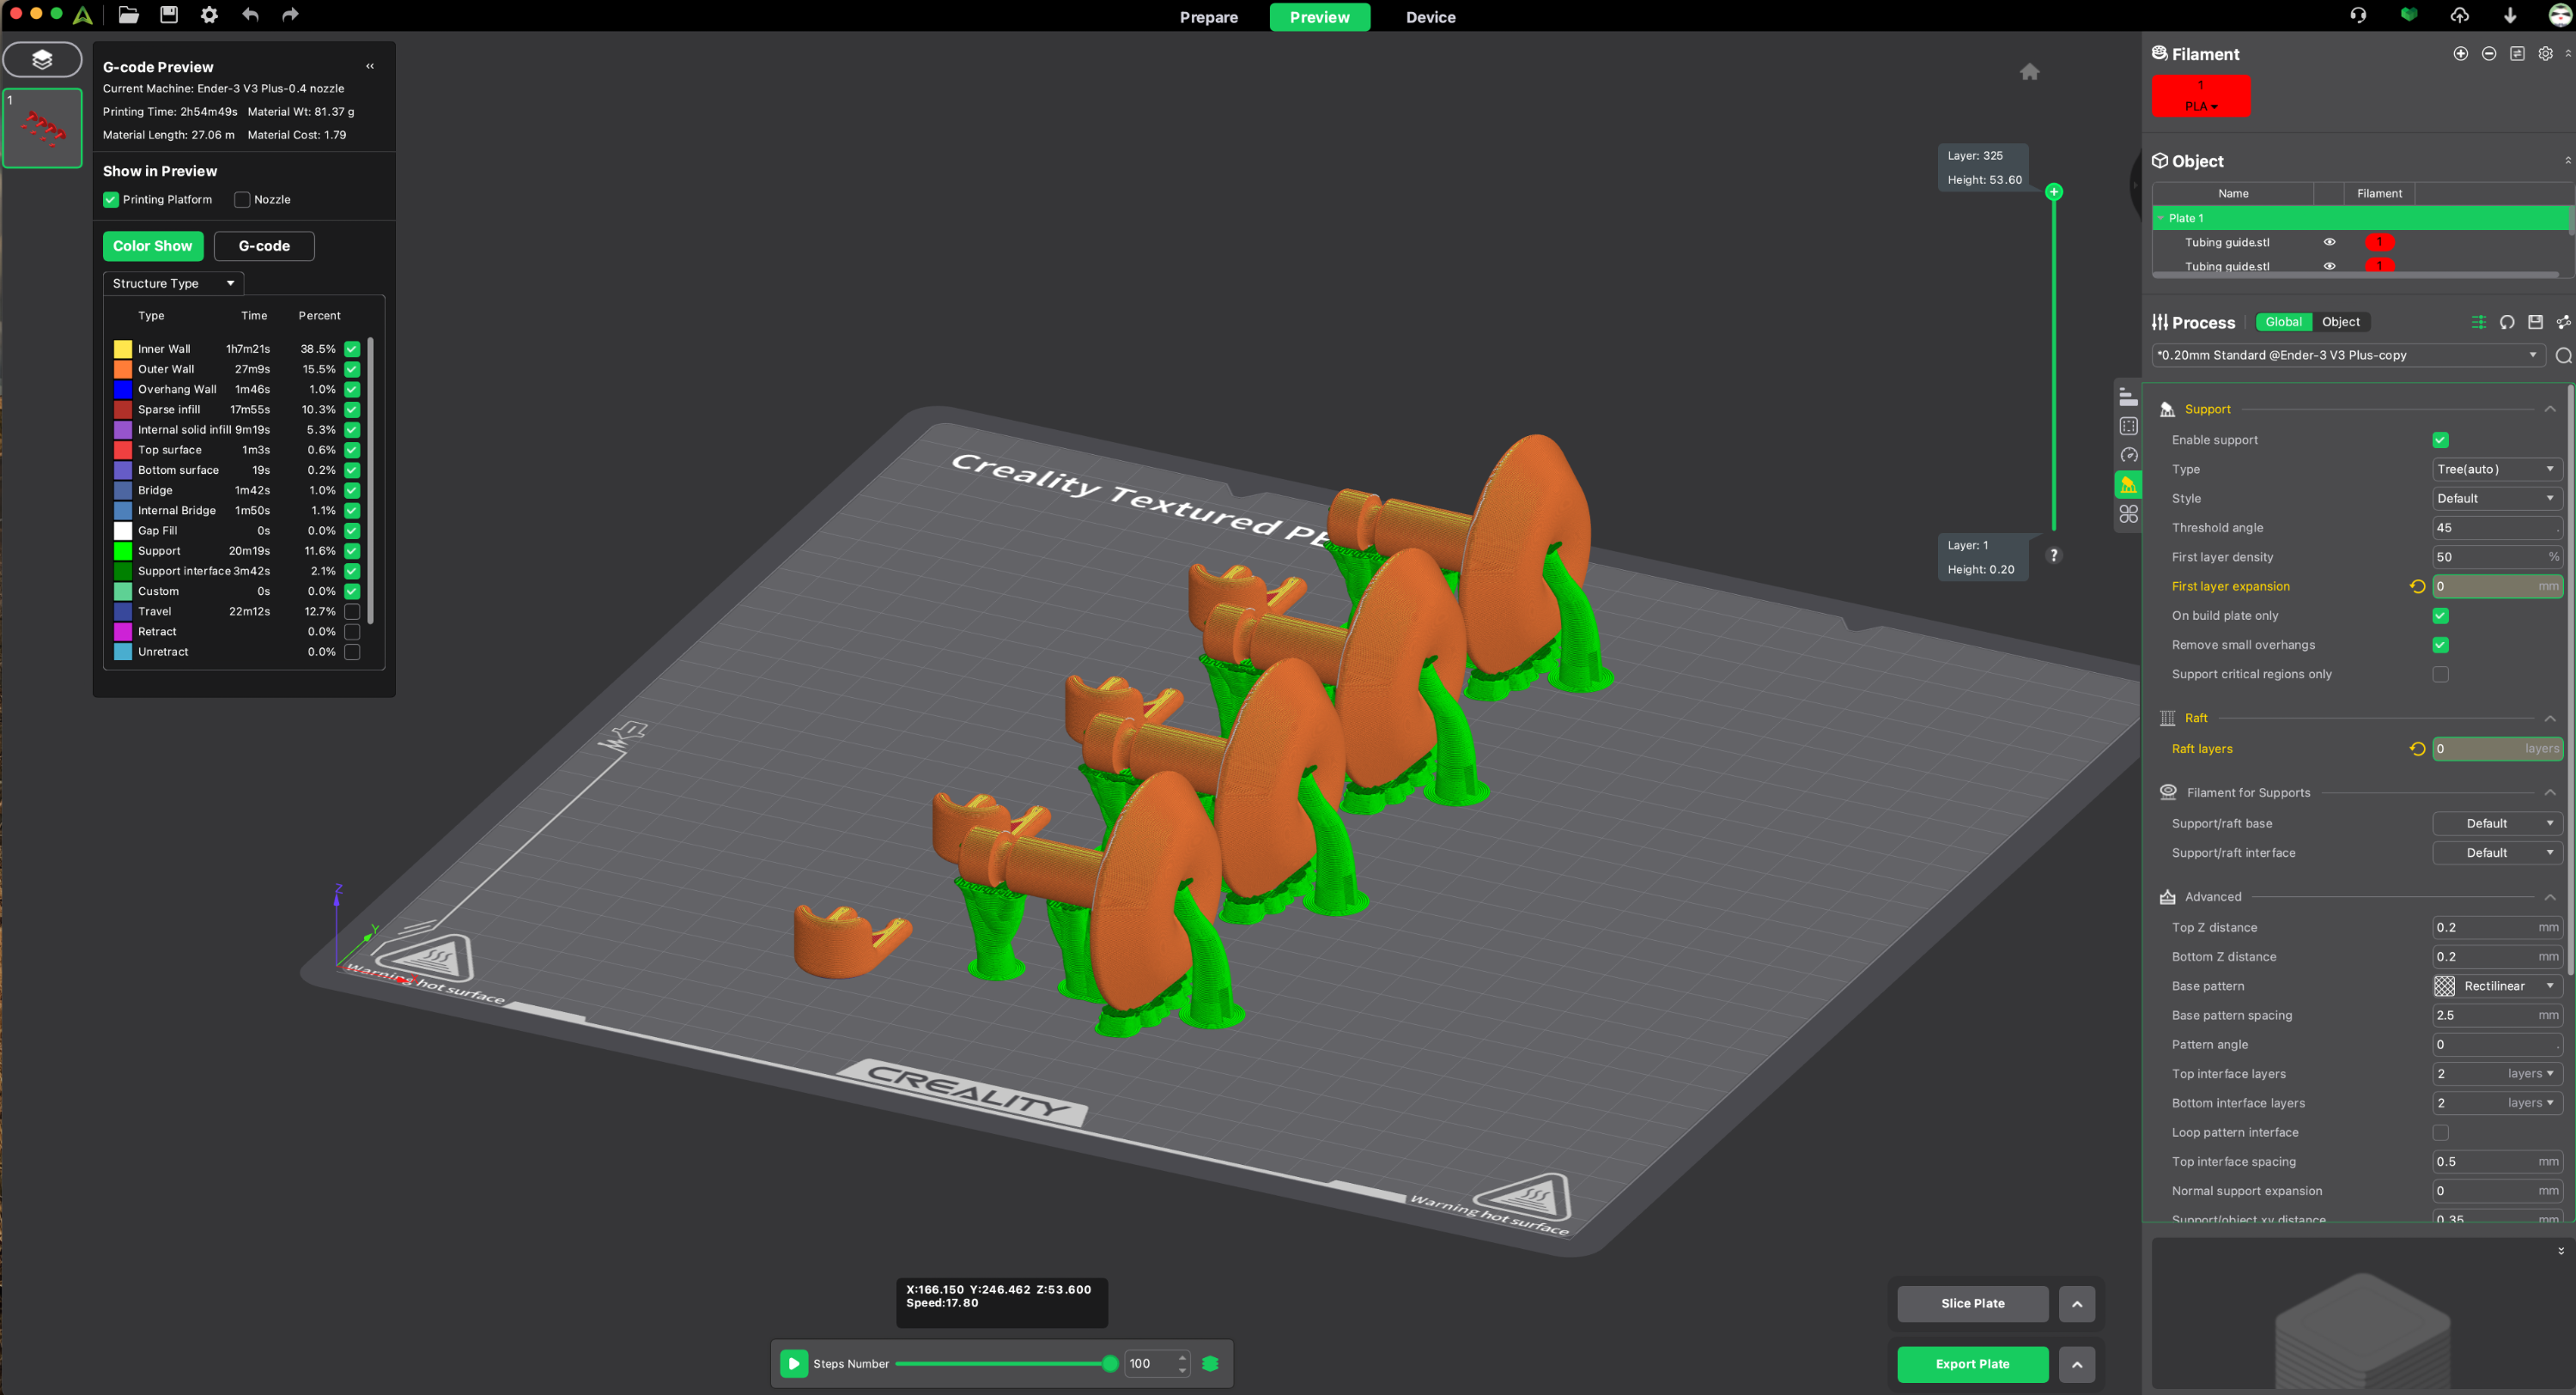Open the Others settings clover icon
Image resolution: width=2576 pixels, height=1395 pixels.
2128,514
